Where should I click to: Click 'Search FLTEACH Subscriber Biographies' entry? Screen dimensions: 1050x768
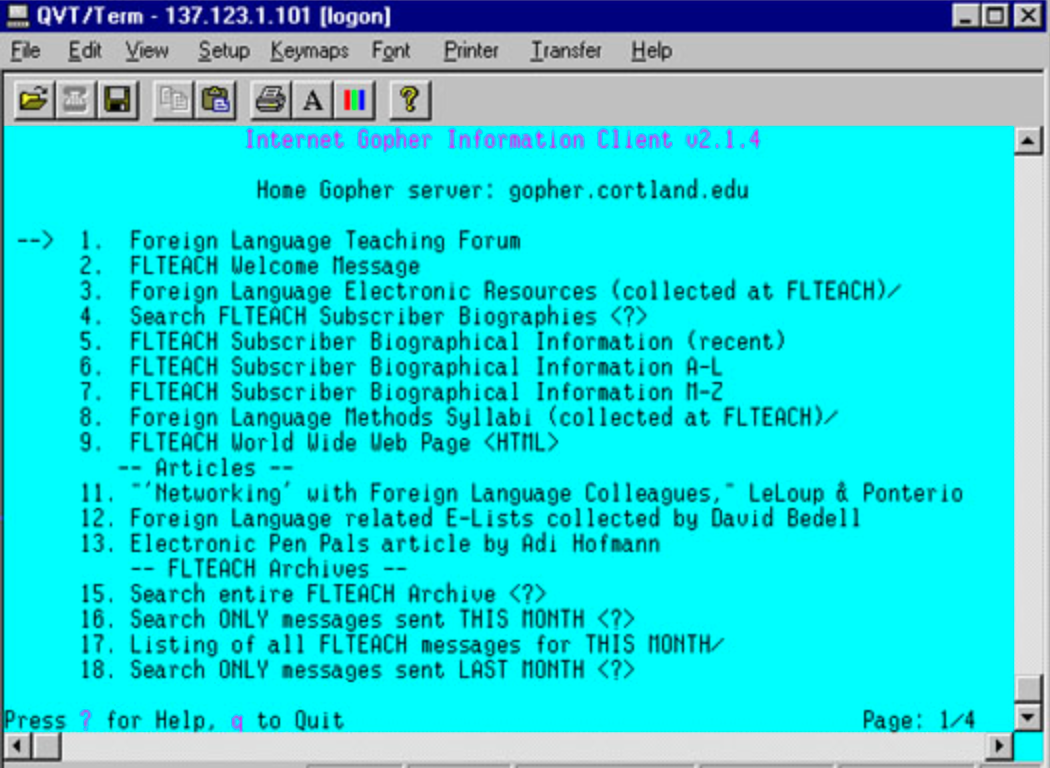(388, 316)
